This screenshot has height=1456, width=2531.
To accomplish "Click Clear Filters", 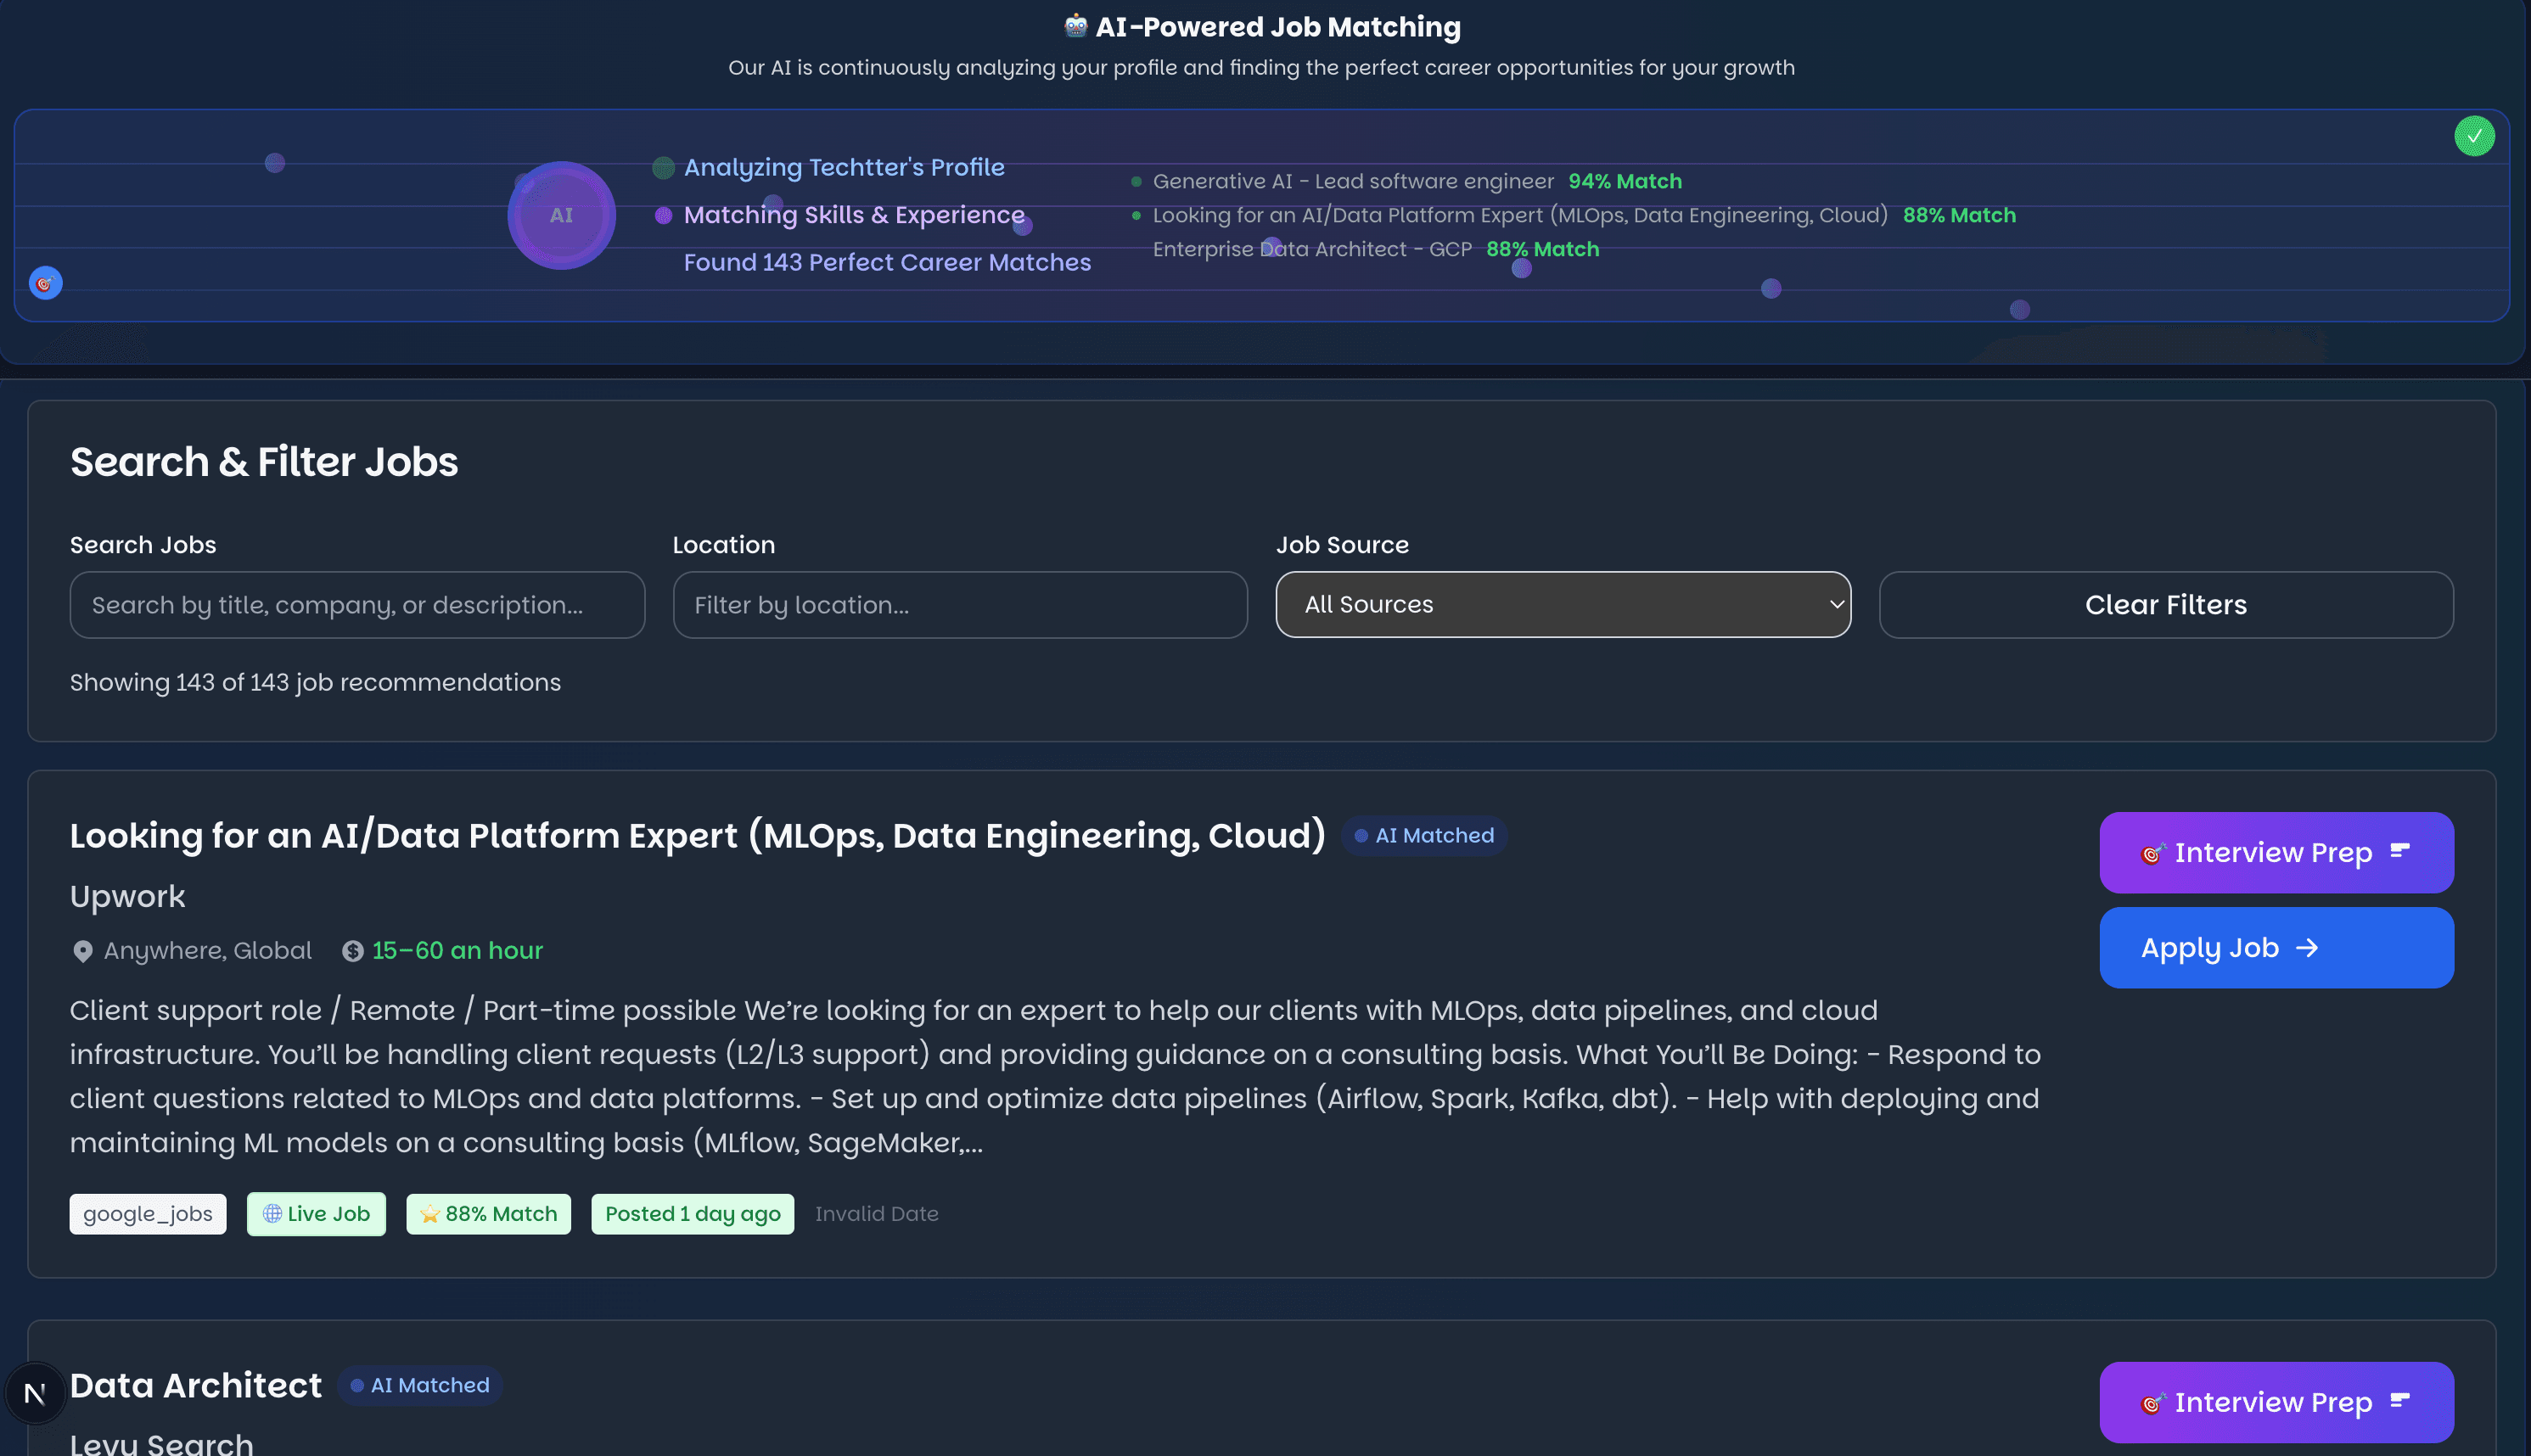I will [2166, 604].
